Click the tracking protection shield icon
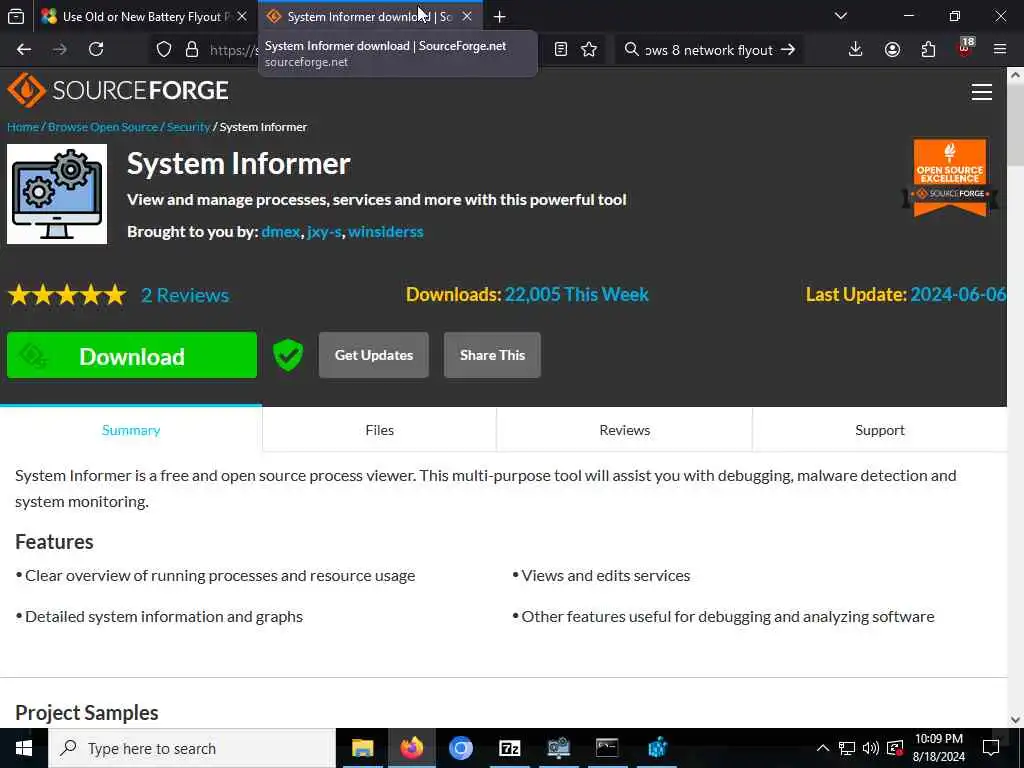Viewport: 1024px width, 768px height. pos(164,50)
